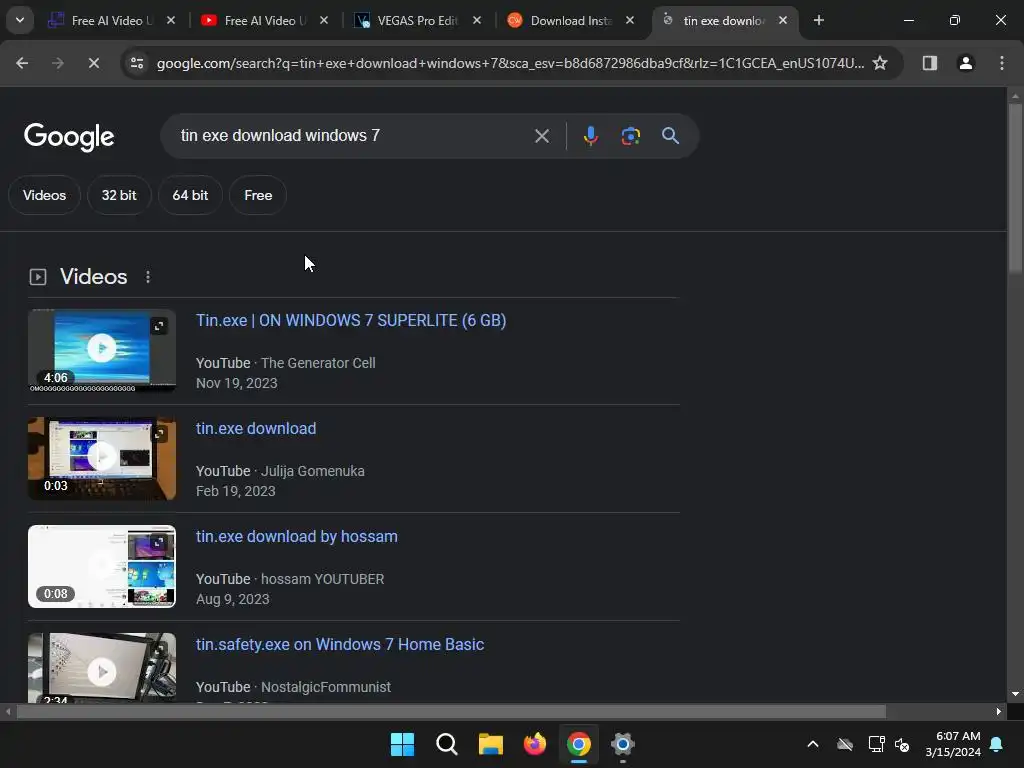The image size is (1024, 768).
Task: Click the address bar URL
Action: (x=510, y=63)
